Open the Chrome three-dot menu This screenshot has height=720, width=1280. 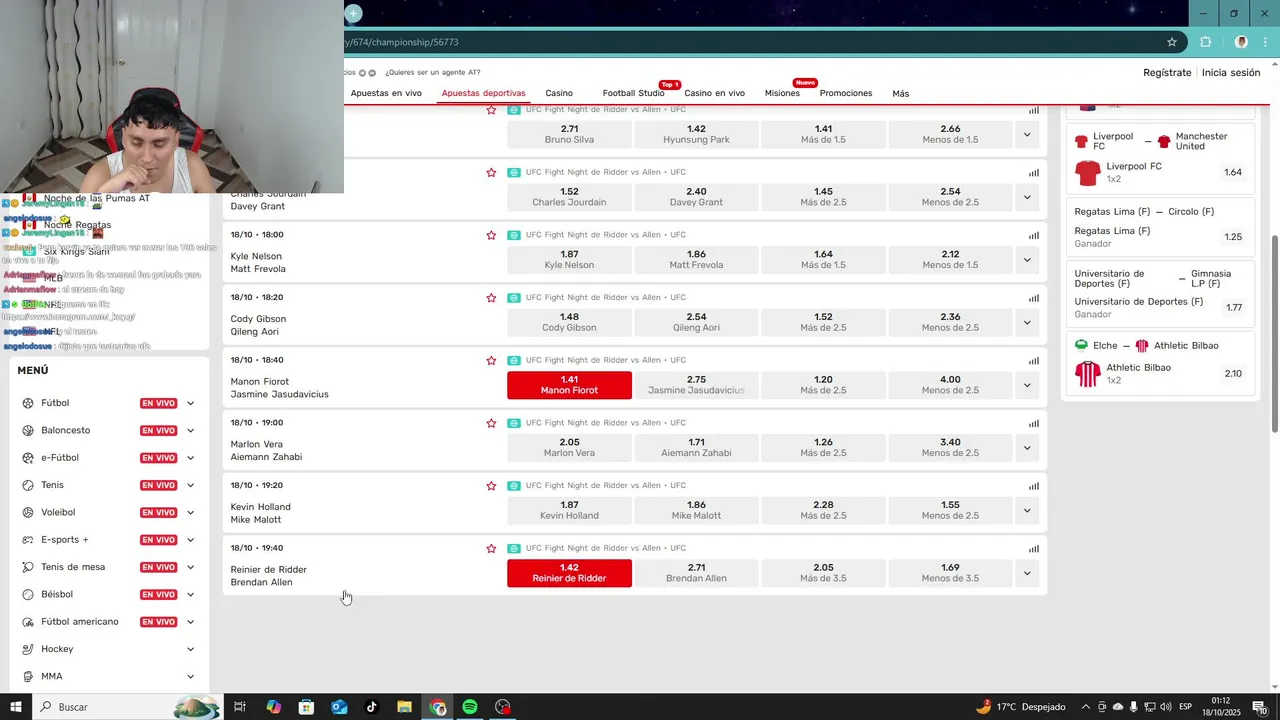(1265, 42)
